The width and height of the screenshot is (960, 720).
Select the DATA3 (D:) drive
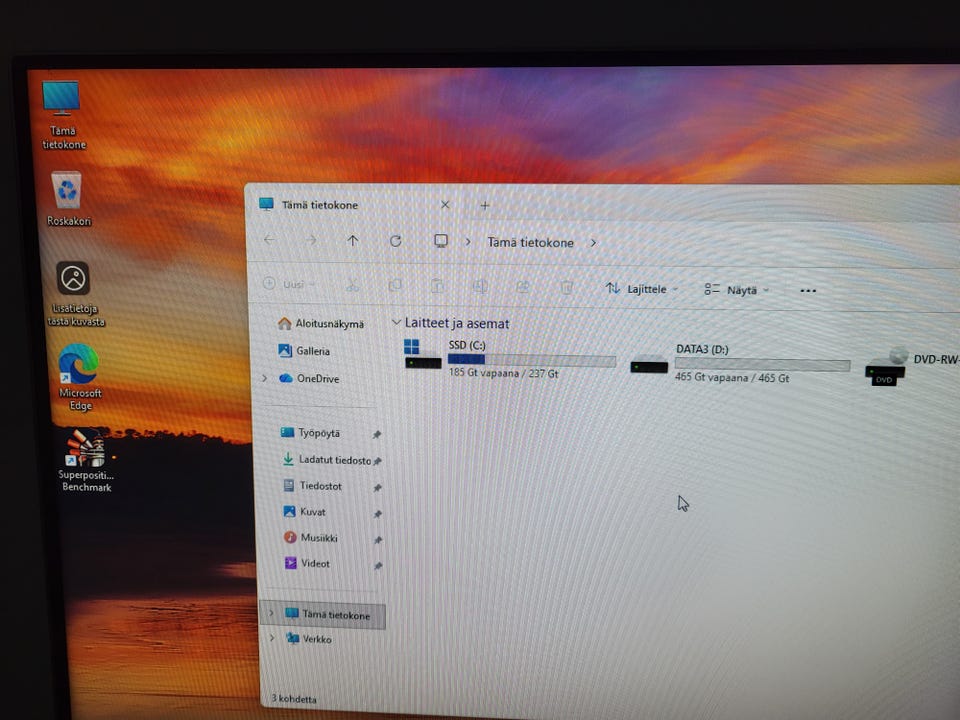(x=741, y=365)
